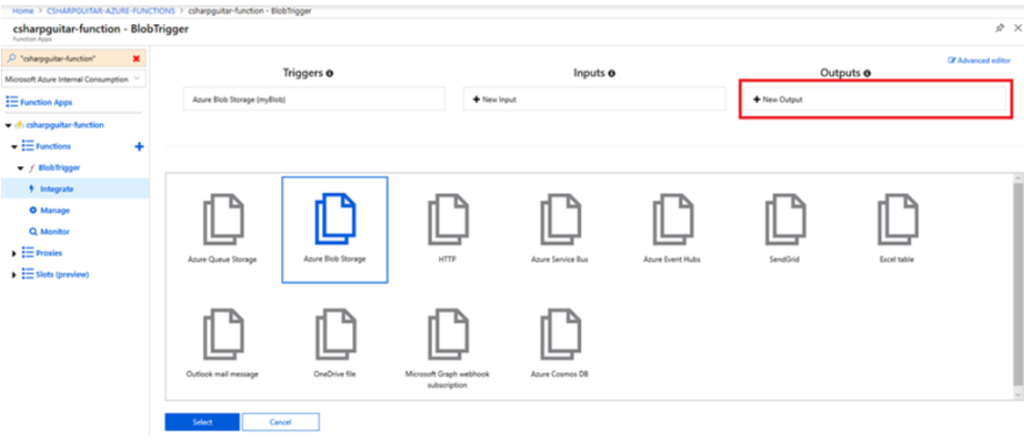Go to Home in the breadcrumb
The image size is (1024, 440).
pos(23,11)
